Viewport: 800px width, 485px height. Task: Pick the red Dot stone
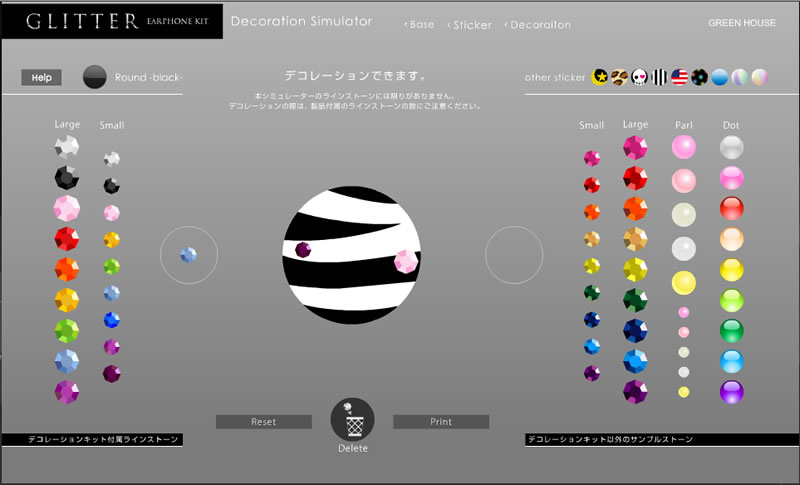pos(731,208)
